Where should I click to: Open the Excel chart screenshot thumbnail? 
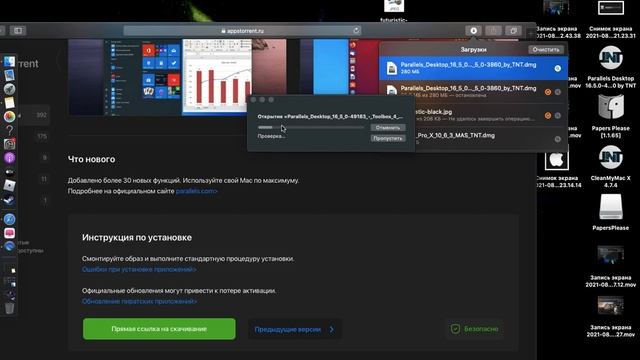[217, 77]
